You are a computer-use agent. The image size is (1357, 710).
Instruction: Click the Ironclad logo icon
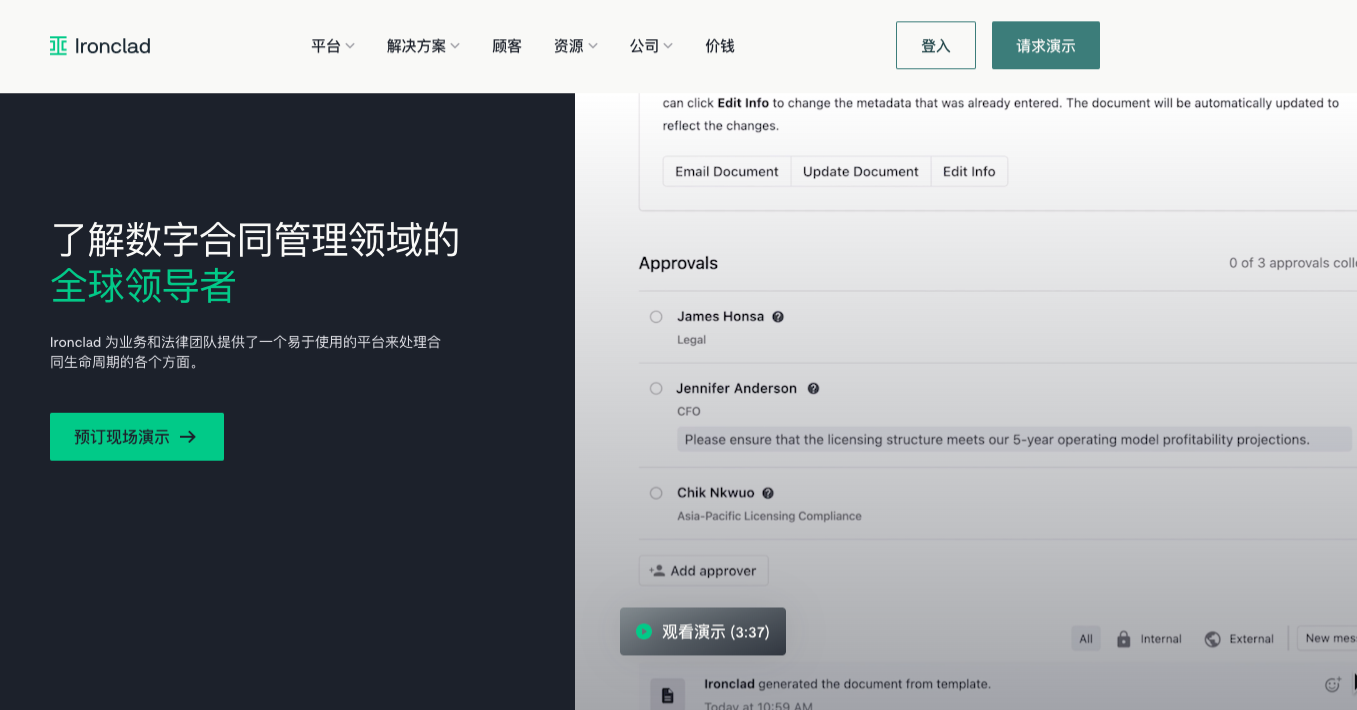57,45
